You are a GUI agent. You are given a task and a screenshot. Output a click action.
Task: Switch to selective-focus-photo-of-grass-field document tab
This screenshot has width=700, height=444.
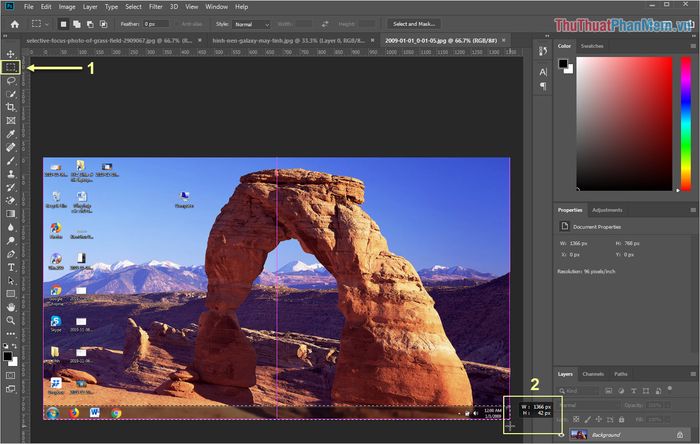tap(109, 40)
